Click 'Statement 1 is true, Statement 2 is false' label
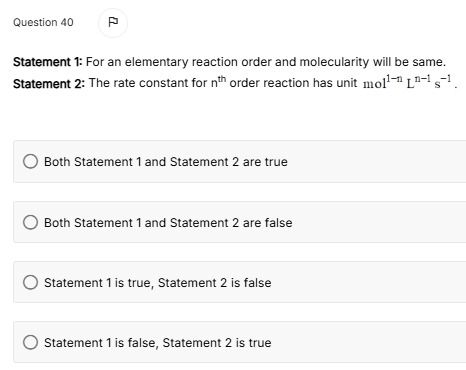466x370 pixels. pyautogui.click(x=158, y=283)
